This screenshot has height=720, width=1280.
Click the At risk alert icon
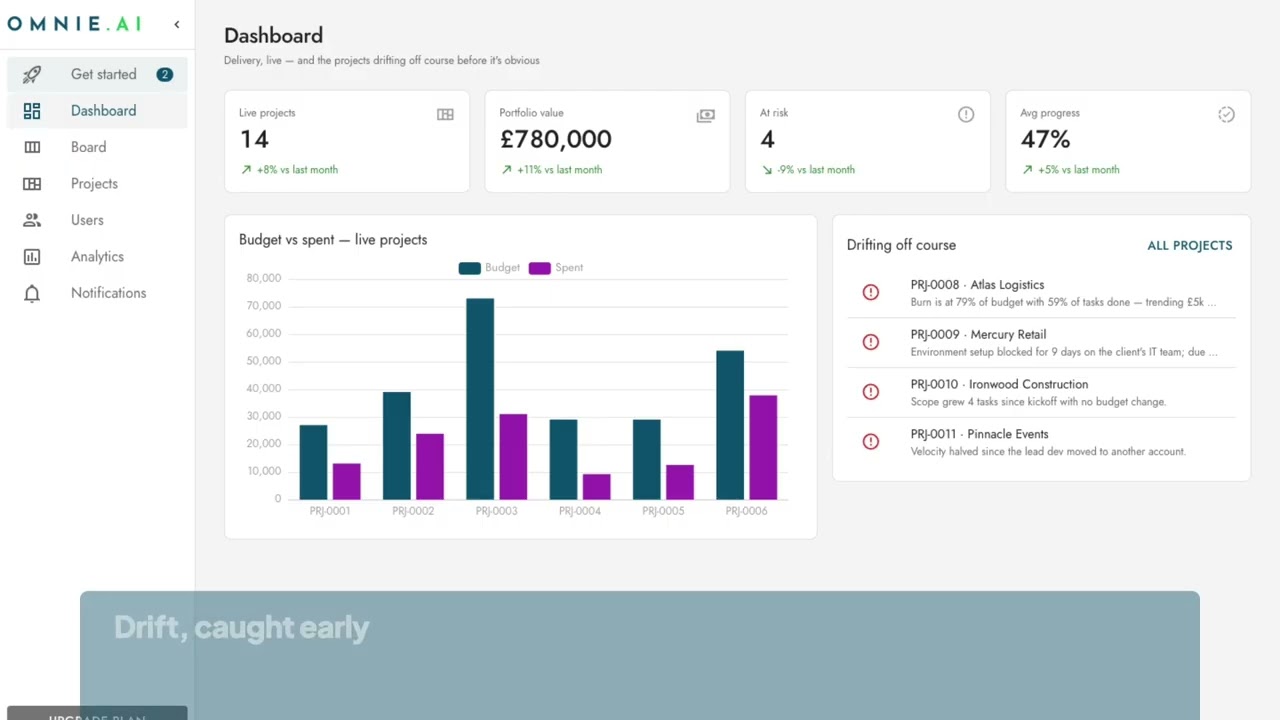point(966,115)
